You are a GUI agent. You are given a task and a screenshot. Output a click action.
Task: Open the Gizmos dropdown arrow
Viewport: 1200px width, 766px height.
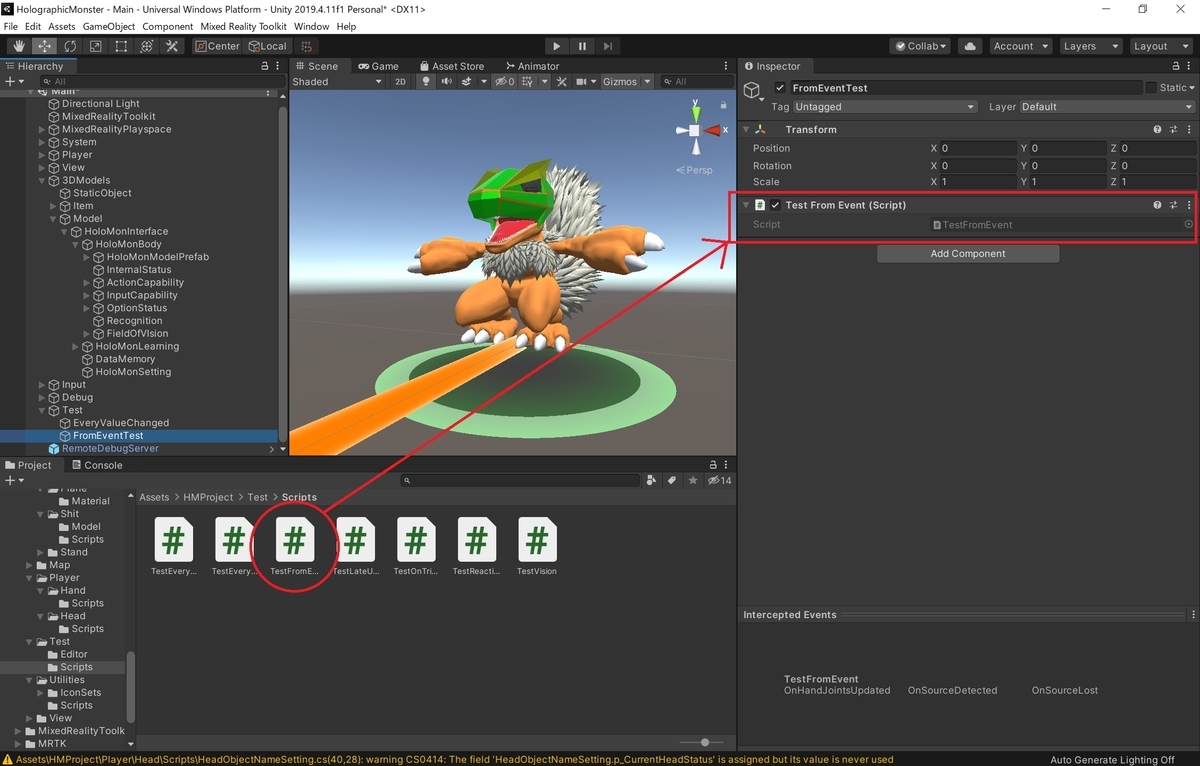pos(647,82)
